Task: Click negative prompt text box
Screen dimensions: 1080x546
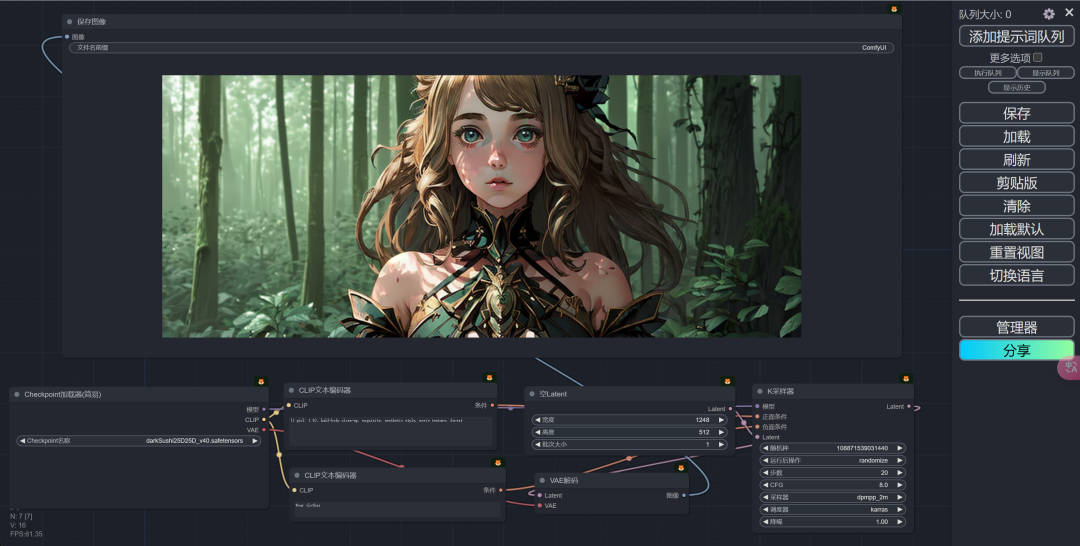Action: (x=397, y=509)
